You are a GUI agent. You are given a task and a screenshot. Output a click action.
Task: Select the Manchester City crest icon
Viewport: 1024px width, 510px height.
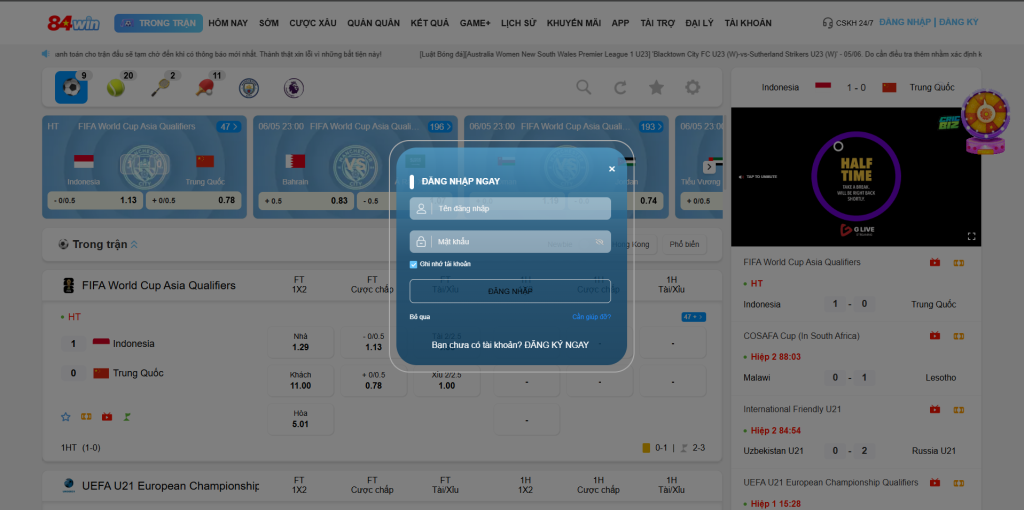[x=249, y=88]
